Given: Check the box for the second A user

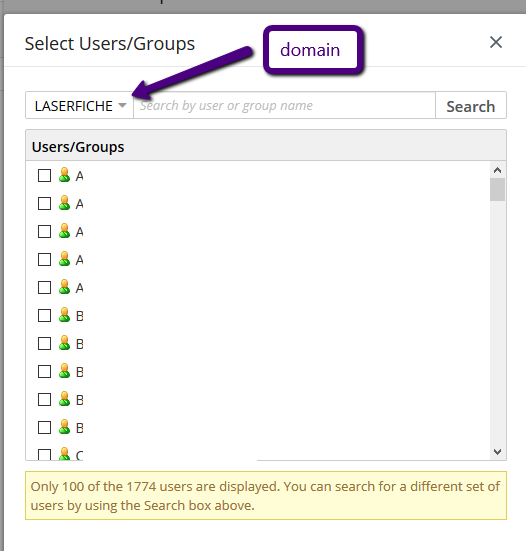Looking at the screenshot, I should tap(44, 203).
